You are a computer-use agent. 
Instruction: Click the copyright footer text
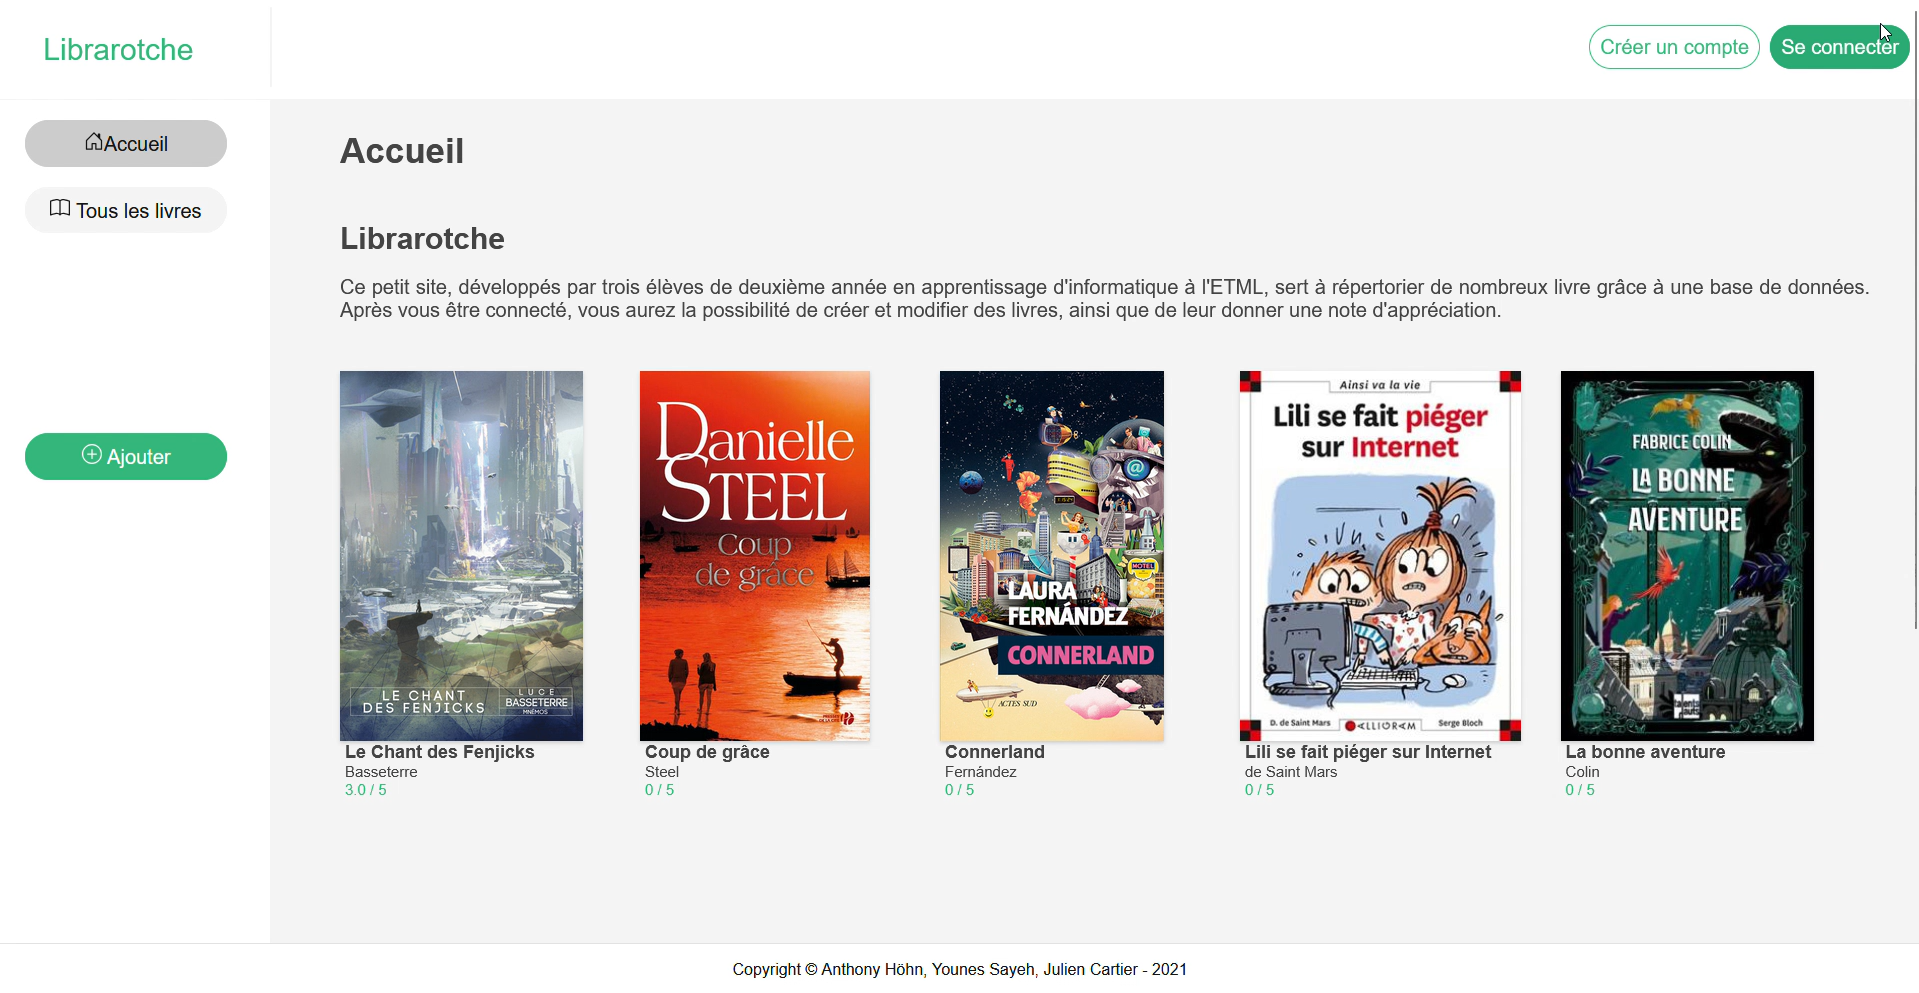(960, 969)
